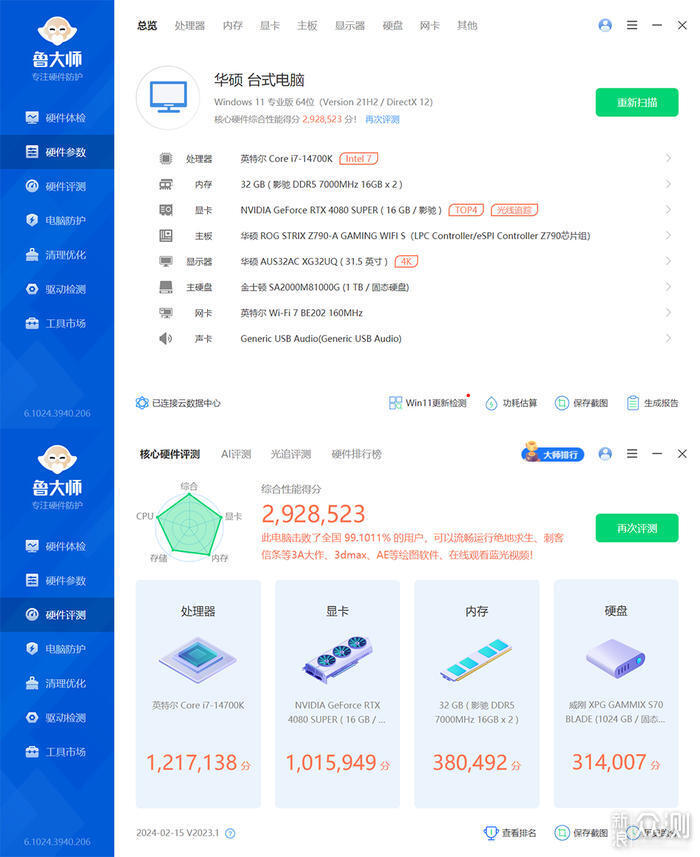Click the TOP4 badge on graphics row

[466, 210]
